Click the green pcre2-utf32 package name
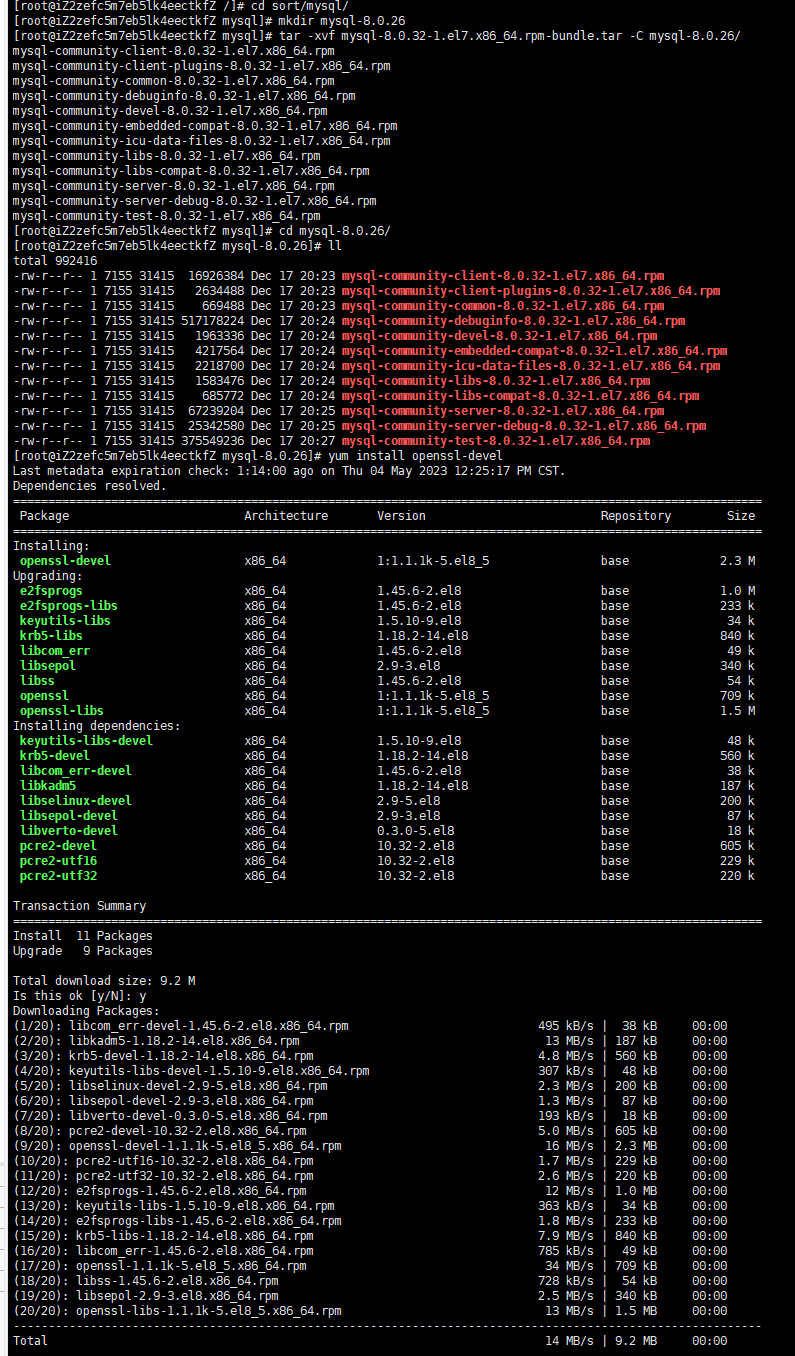This screenshot has width=795, height=1356. click(58, 876)
